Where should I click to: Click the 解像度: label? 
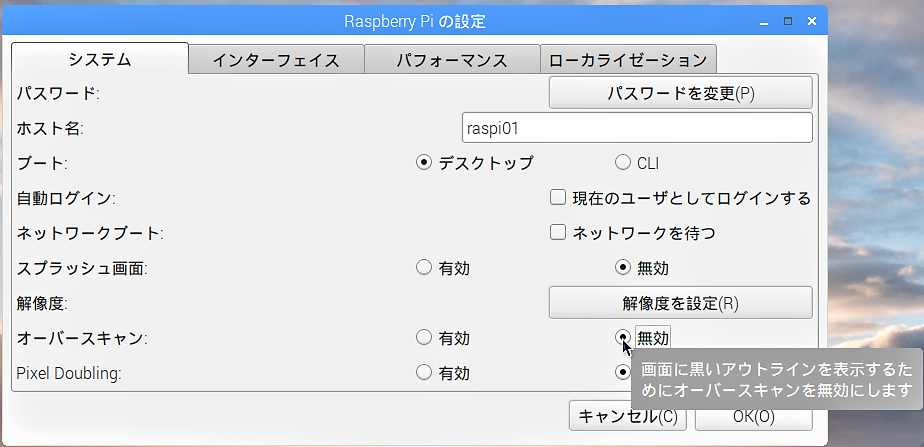[42, 303]
